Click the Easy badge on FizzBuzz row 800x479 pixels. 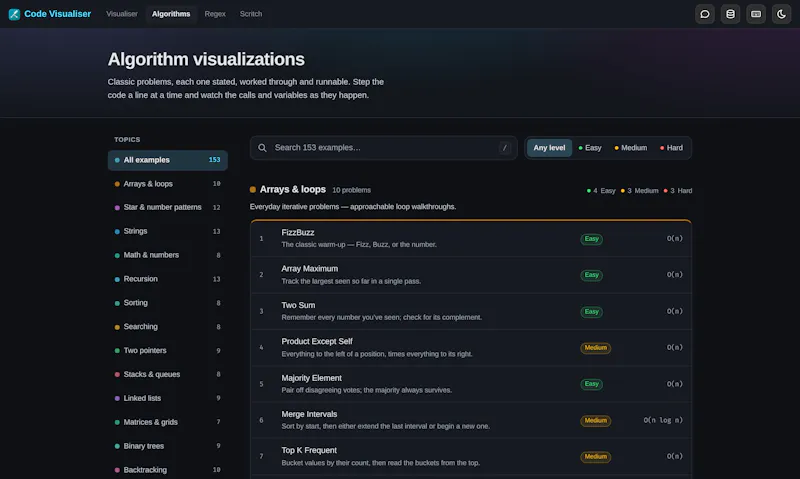(591, 239)
